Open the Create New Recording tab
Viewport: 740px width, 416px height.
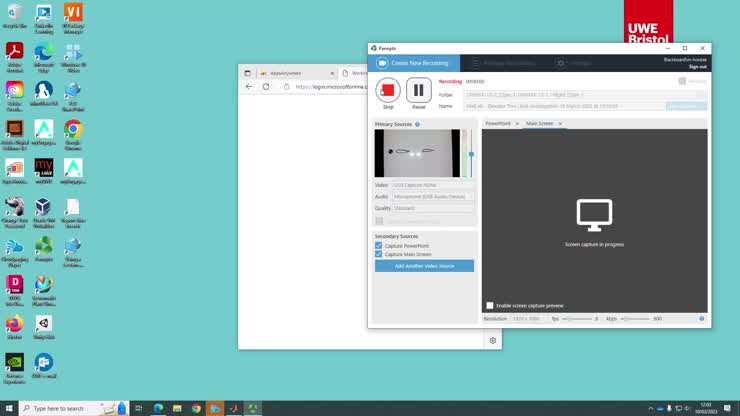pos(414,63)
